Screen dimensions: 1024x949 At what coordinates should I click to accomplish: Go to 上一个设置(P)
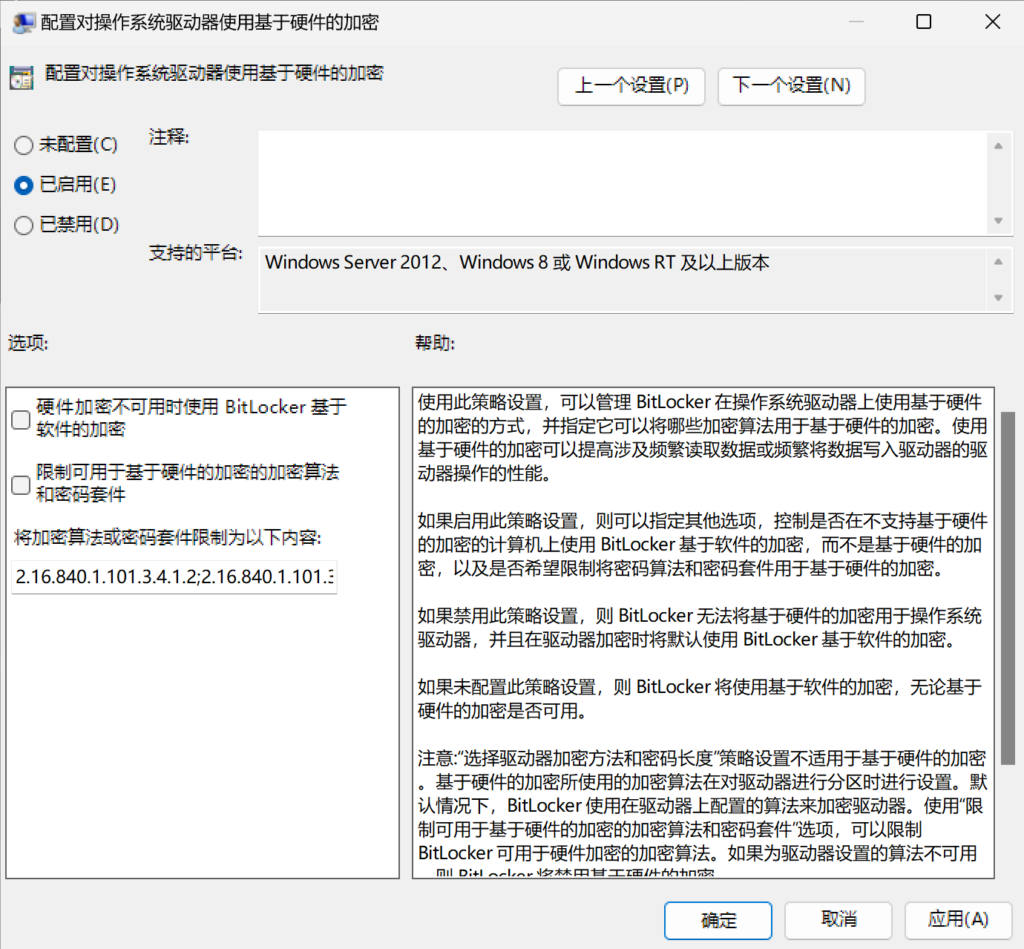point(631,86)
